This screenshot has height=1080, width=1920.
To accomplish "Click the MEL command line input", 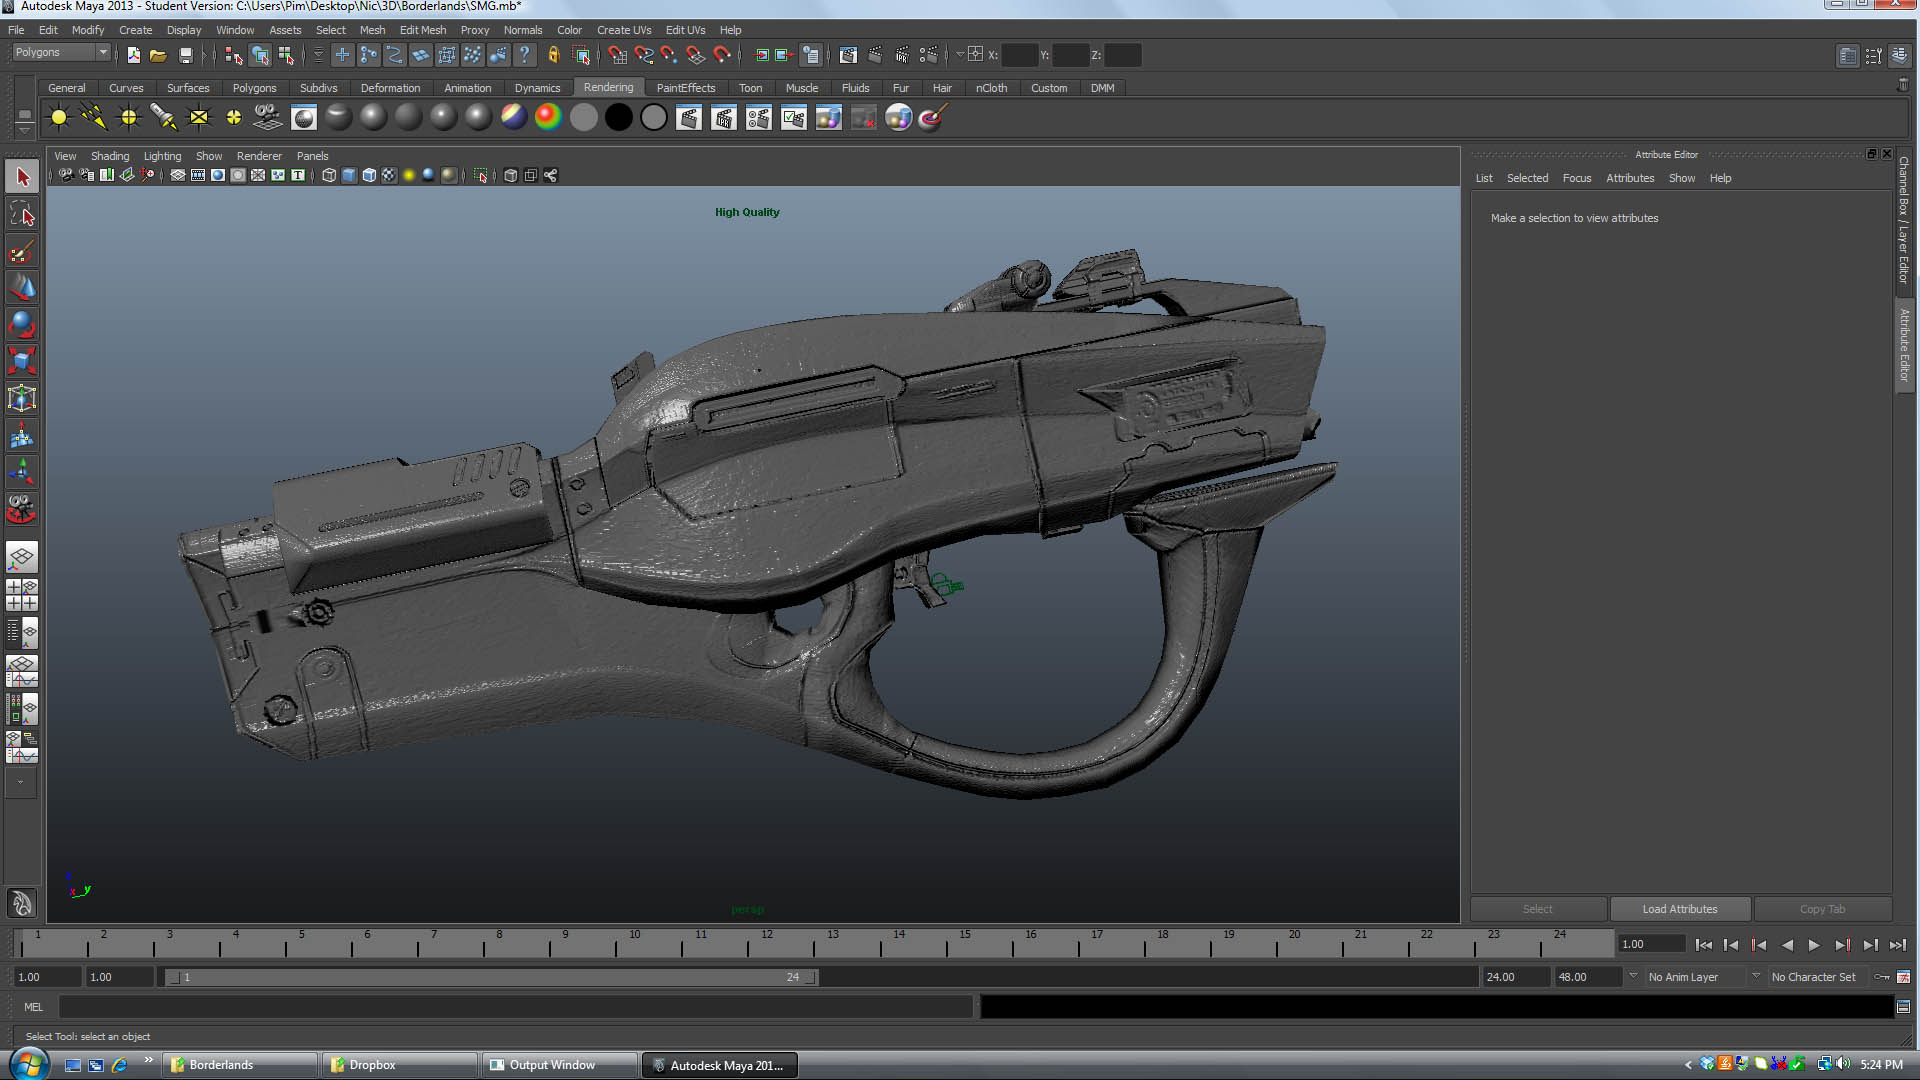I will coord(516,1007).
